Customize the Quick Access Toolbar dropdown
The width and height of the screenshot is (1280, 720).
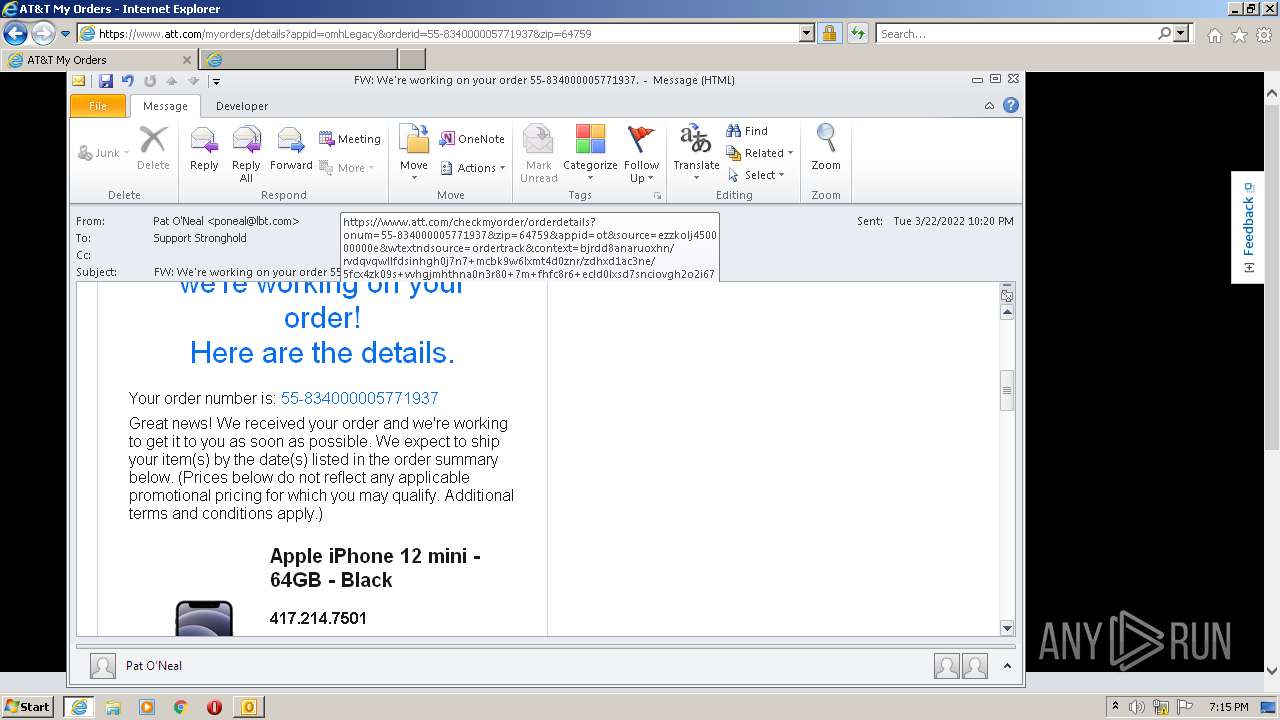tap(215, 82)
